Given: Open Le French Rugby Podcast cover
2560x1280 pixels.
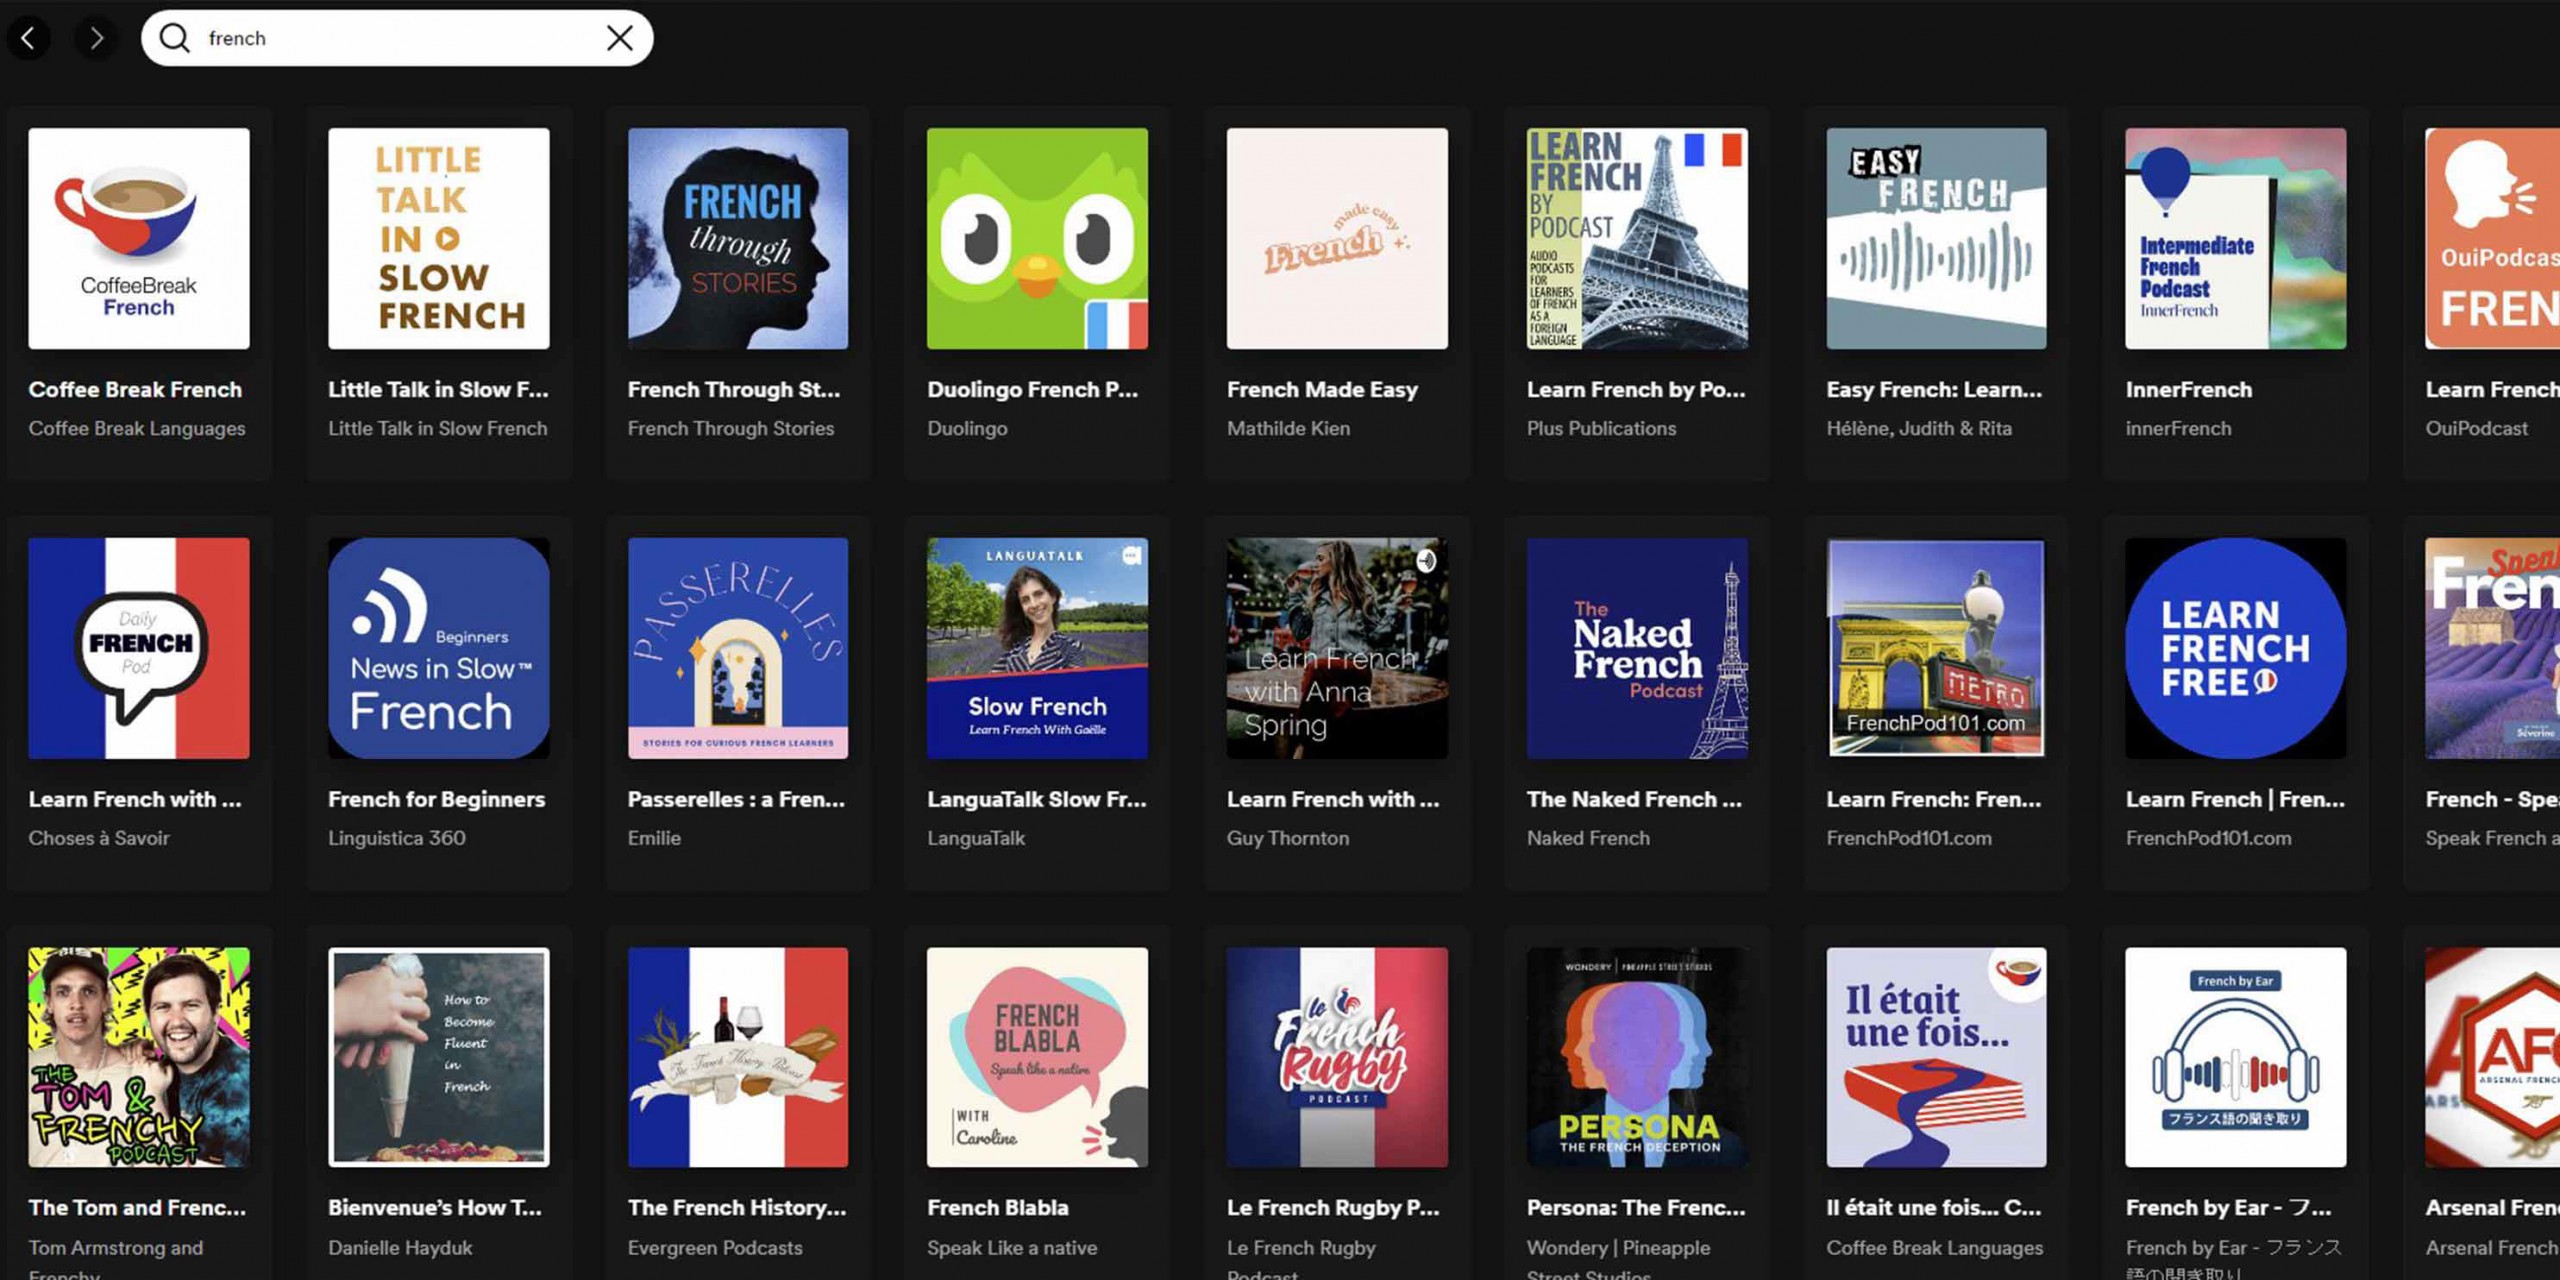Looking at the screenshot, I should (1337, 1057).
